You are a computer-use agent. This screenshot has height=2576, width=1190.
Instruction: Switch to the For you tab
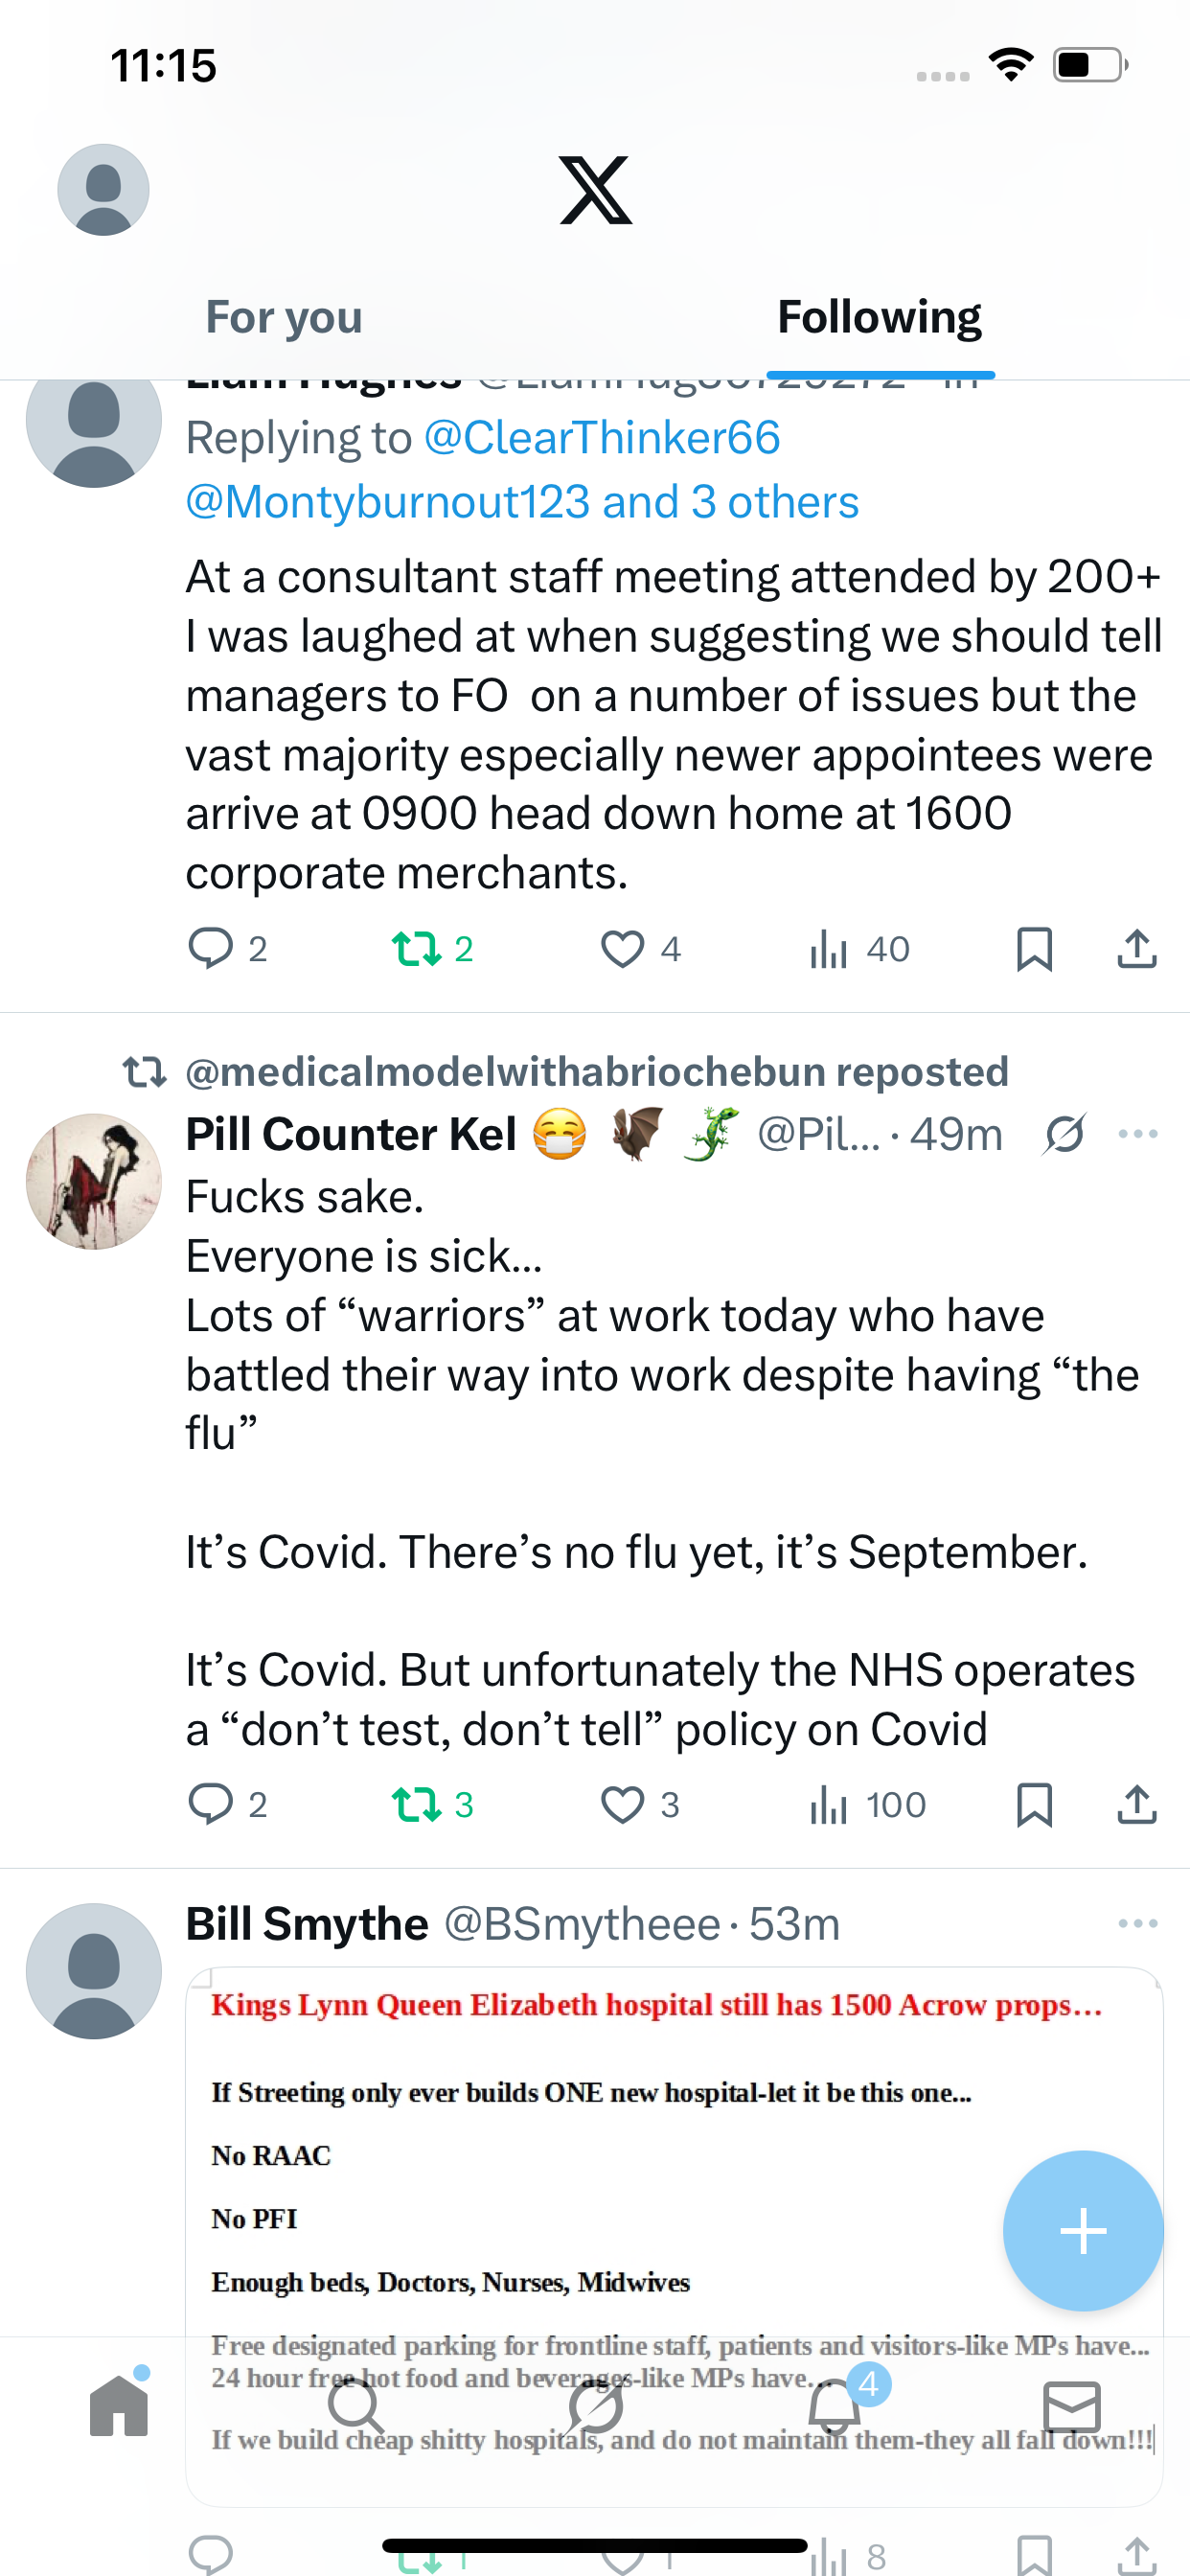point(284,317)
